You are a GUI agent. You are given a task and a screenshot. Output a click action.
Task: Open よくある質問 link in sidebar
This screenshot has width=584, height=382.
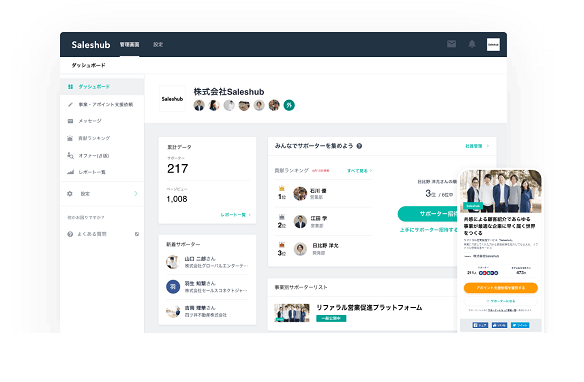tap(92, 234)
